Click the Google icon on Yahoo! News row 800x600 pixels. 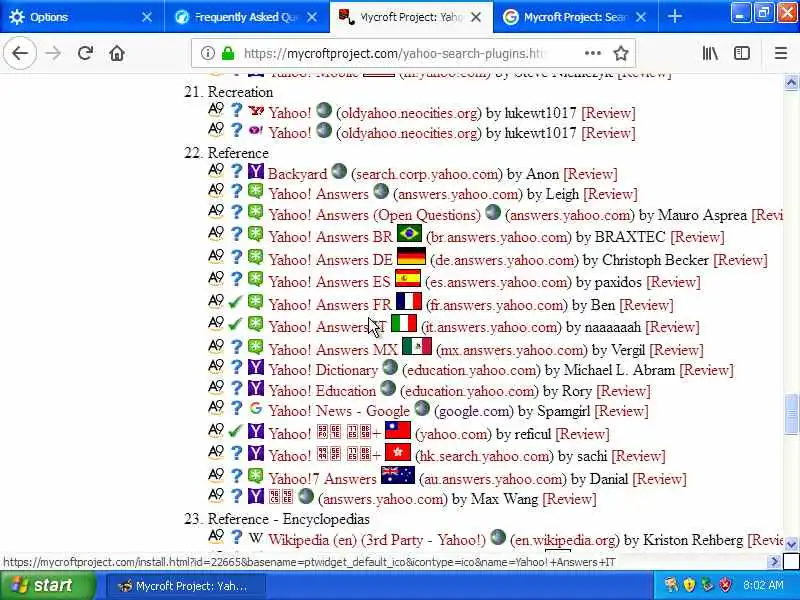tap(256, 409)
